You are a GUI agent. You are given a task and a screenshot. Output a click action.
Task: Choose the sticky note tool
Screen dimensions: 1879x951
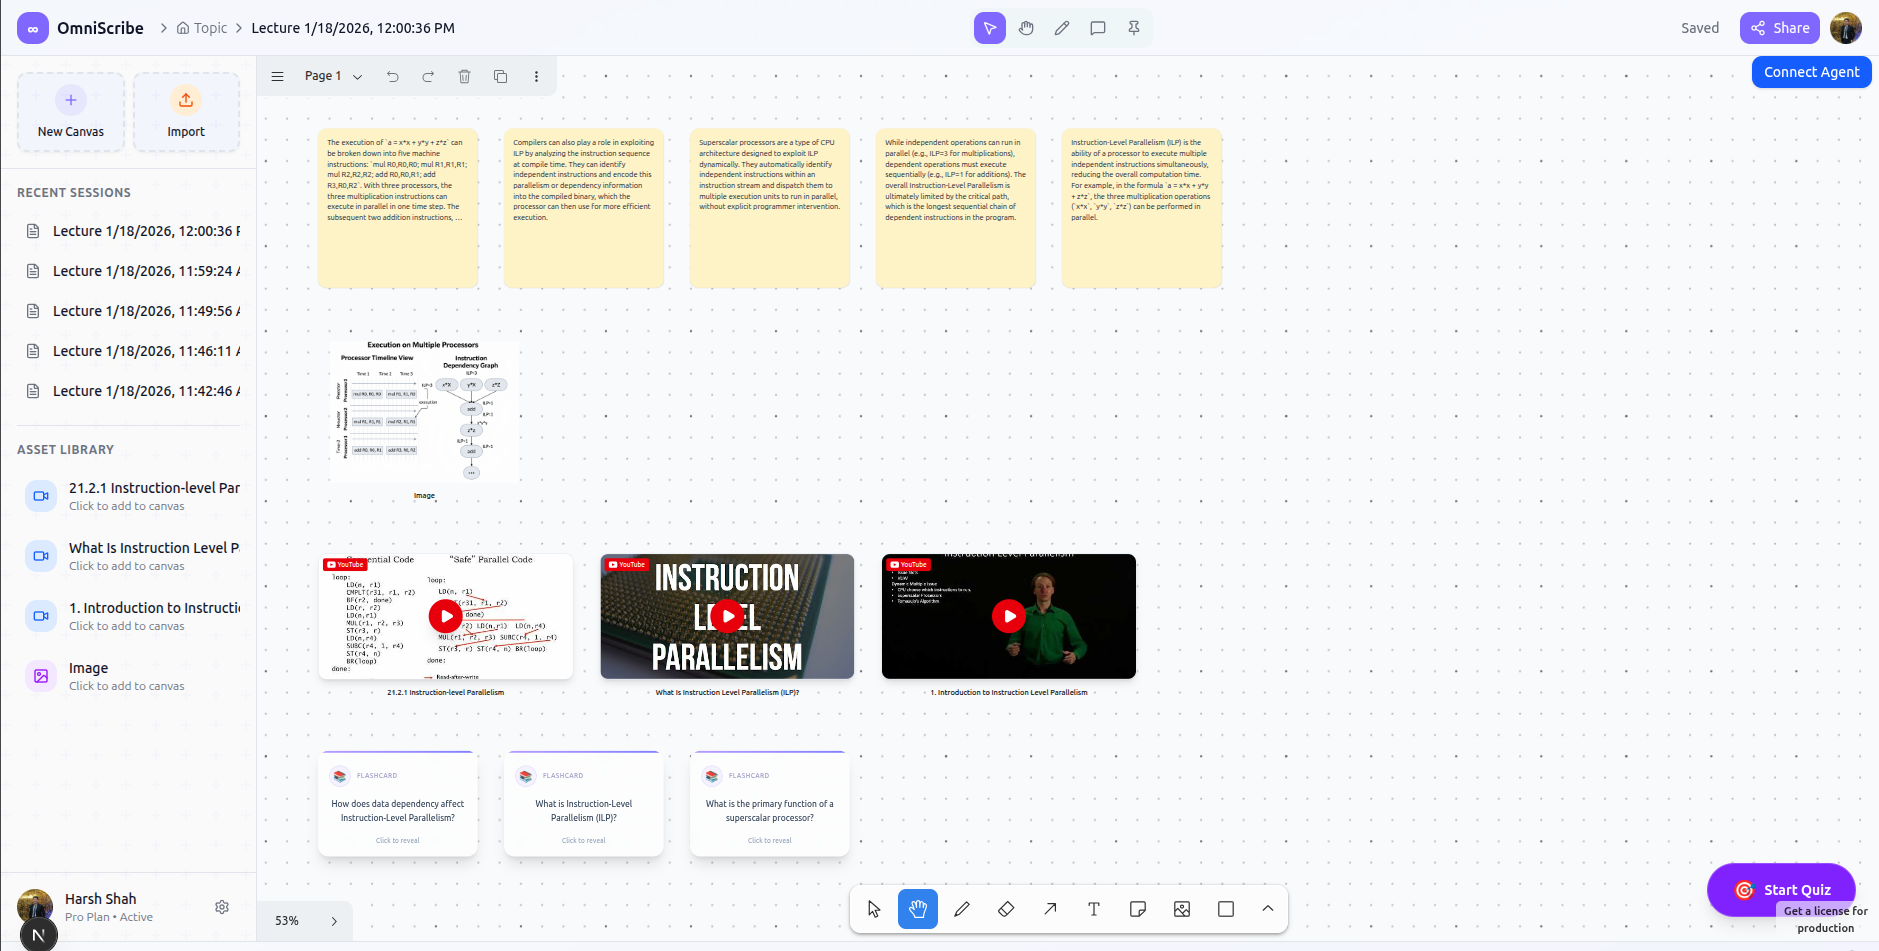click(x=1138, y=909)
